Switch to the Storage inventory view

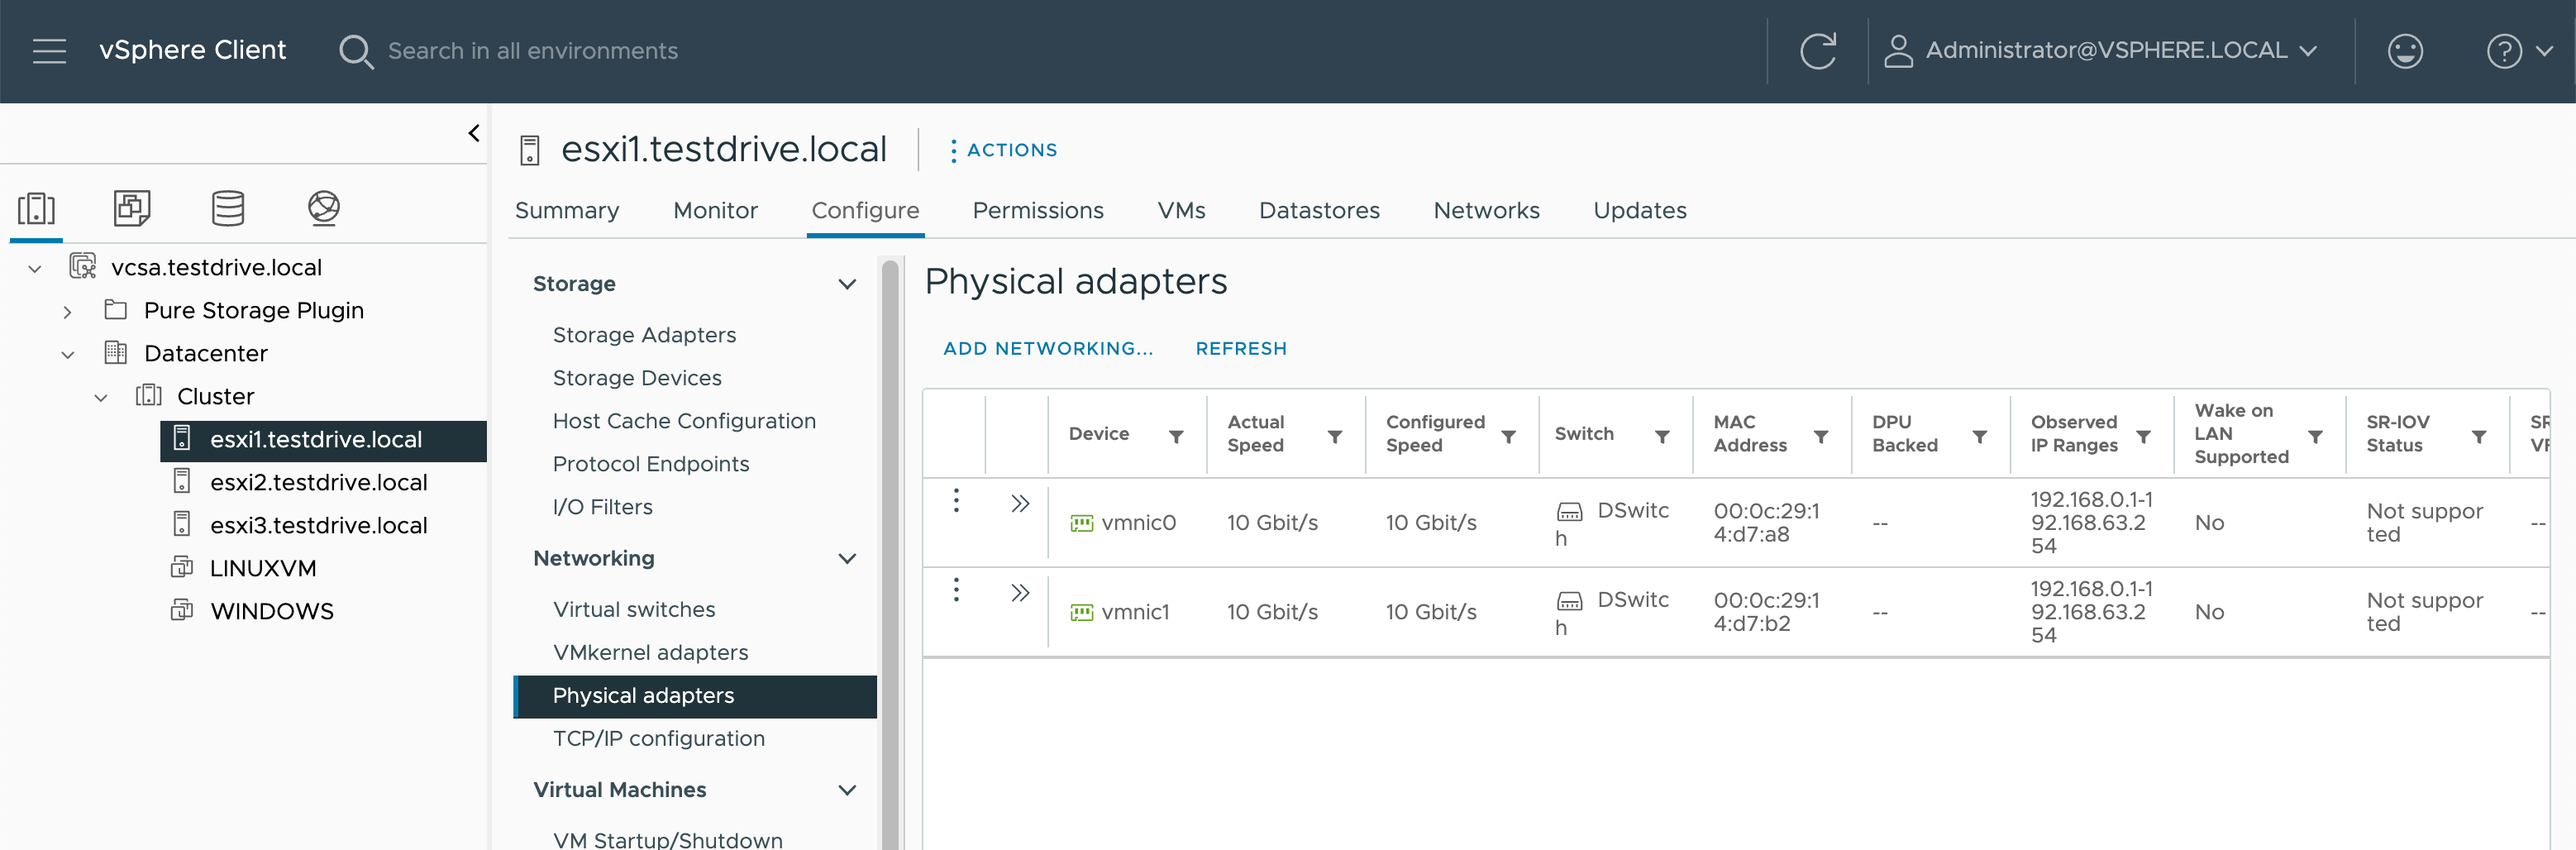[228, 208]
